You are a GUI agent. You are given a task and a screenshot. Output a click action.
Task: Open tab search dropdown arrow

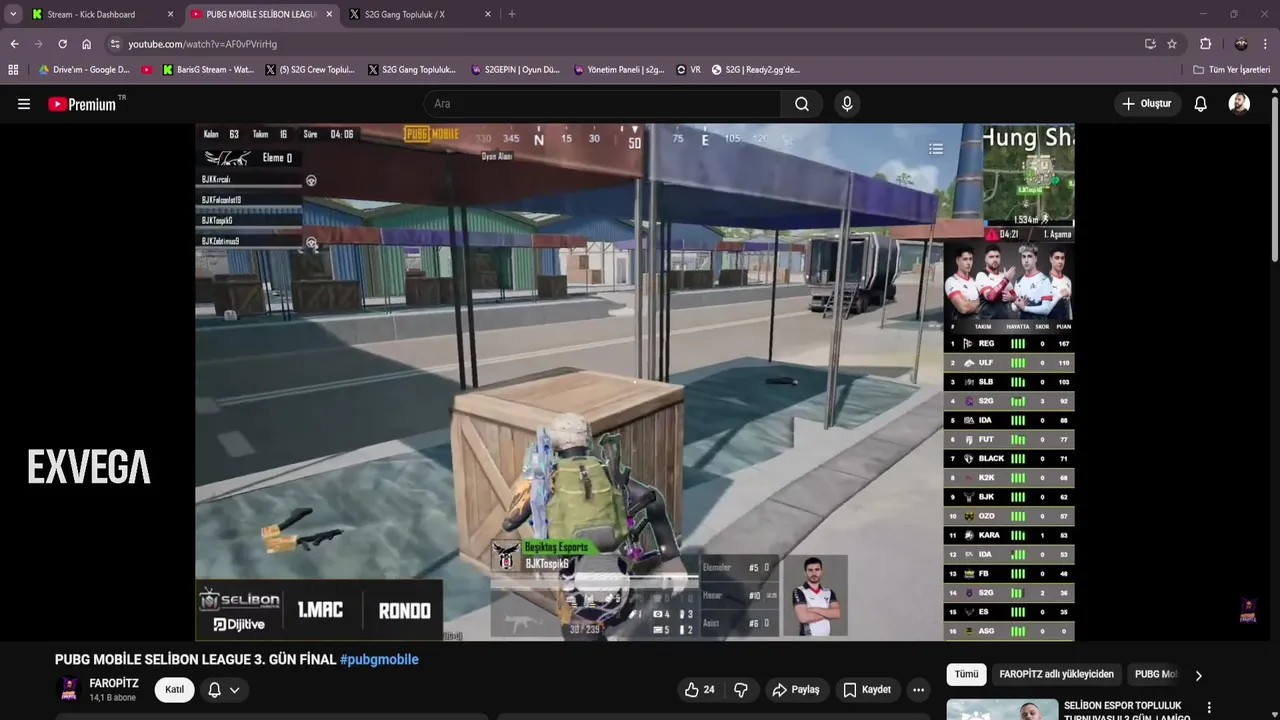point(13,14)
